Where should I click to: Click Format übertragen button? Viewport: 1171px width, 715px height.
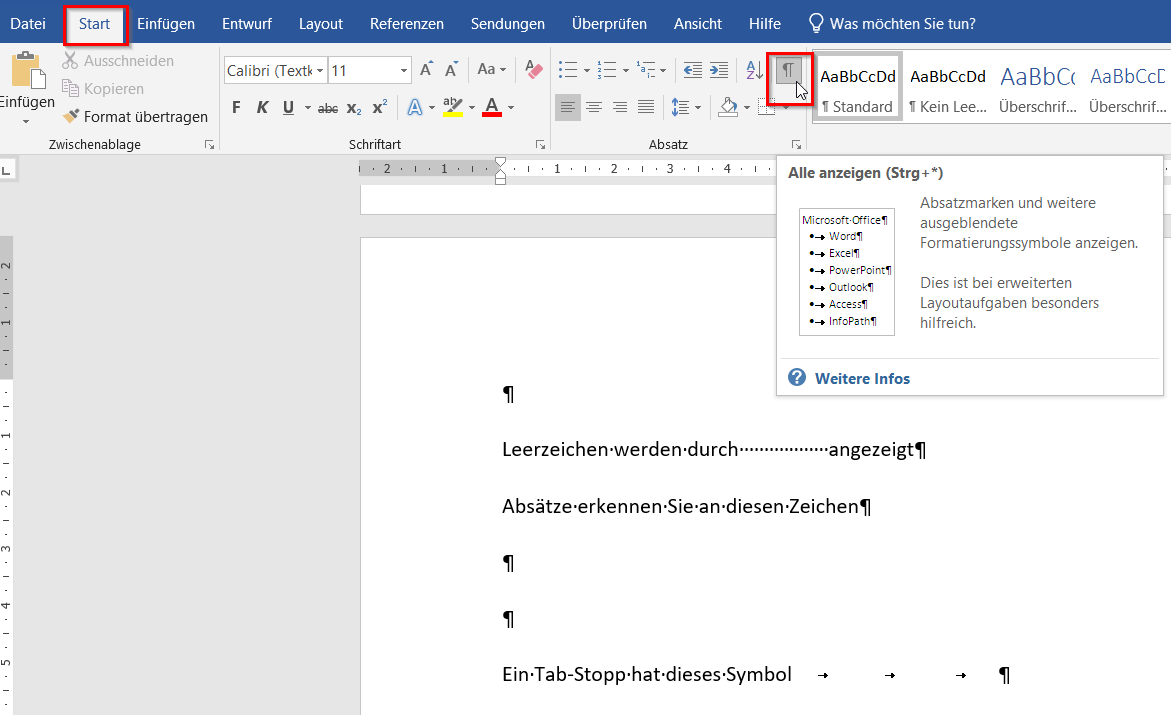(136, 117)
